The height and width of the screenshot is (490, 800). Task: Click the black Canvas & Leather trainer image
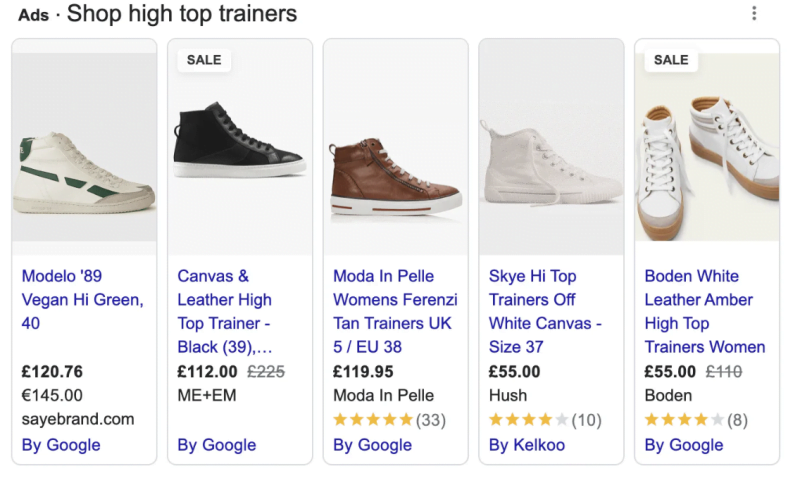[240, 145]
